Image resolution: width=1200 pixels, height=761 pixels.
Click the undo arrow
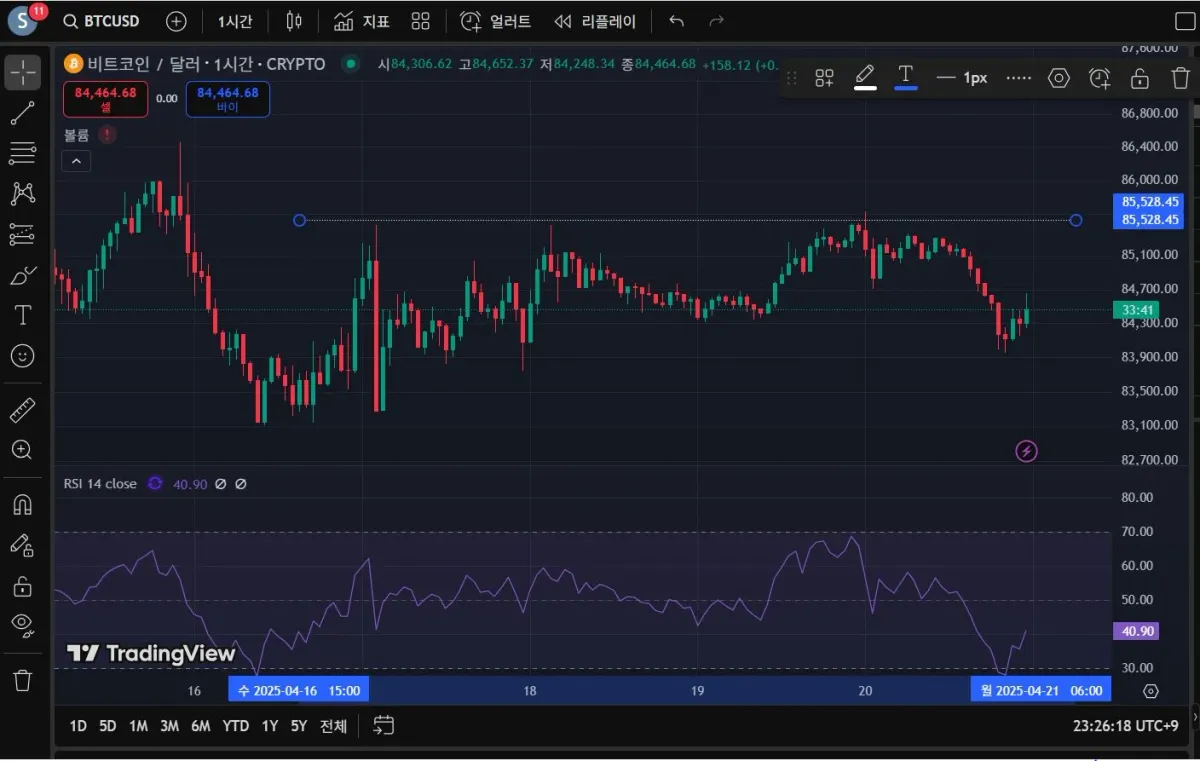coord(677,21)
